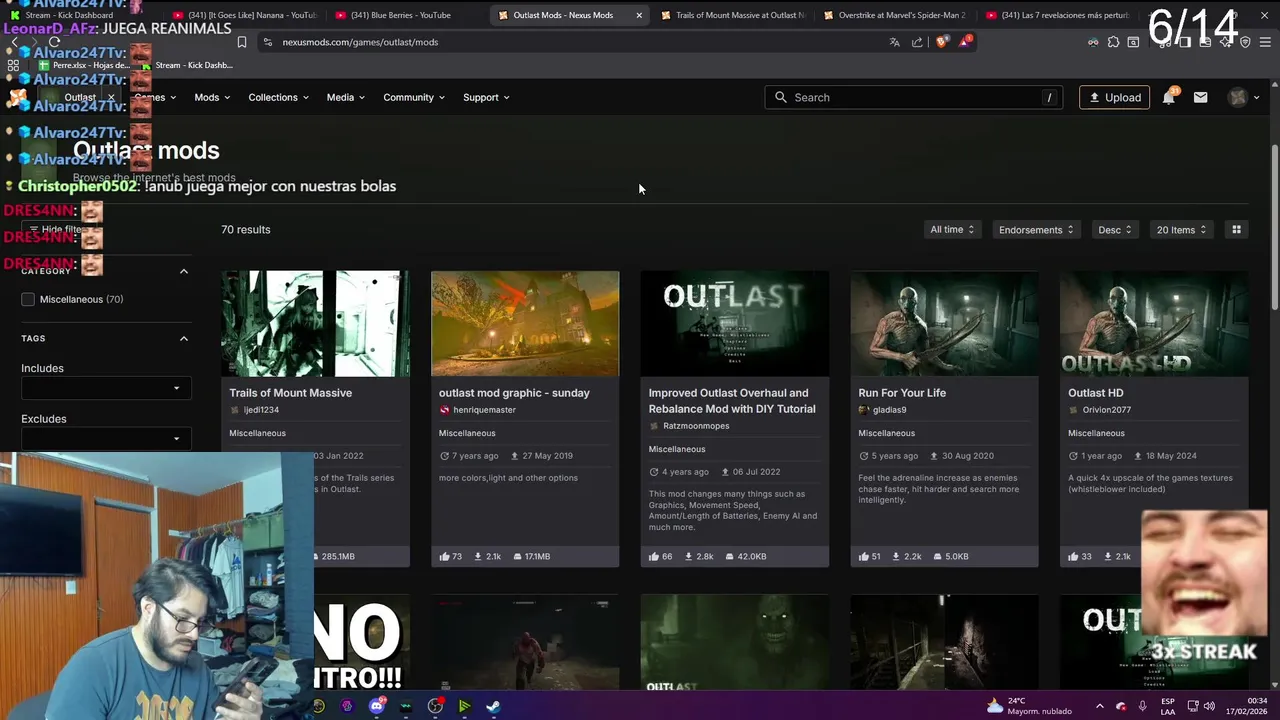Open the Endorsements sort dropdown
The width and height of the screenshot is (1280, 720).
(x=1036, y=229)
